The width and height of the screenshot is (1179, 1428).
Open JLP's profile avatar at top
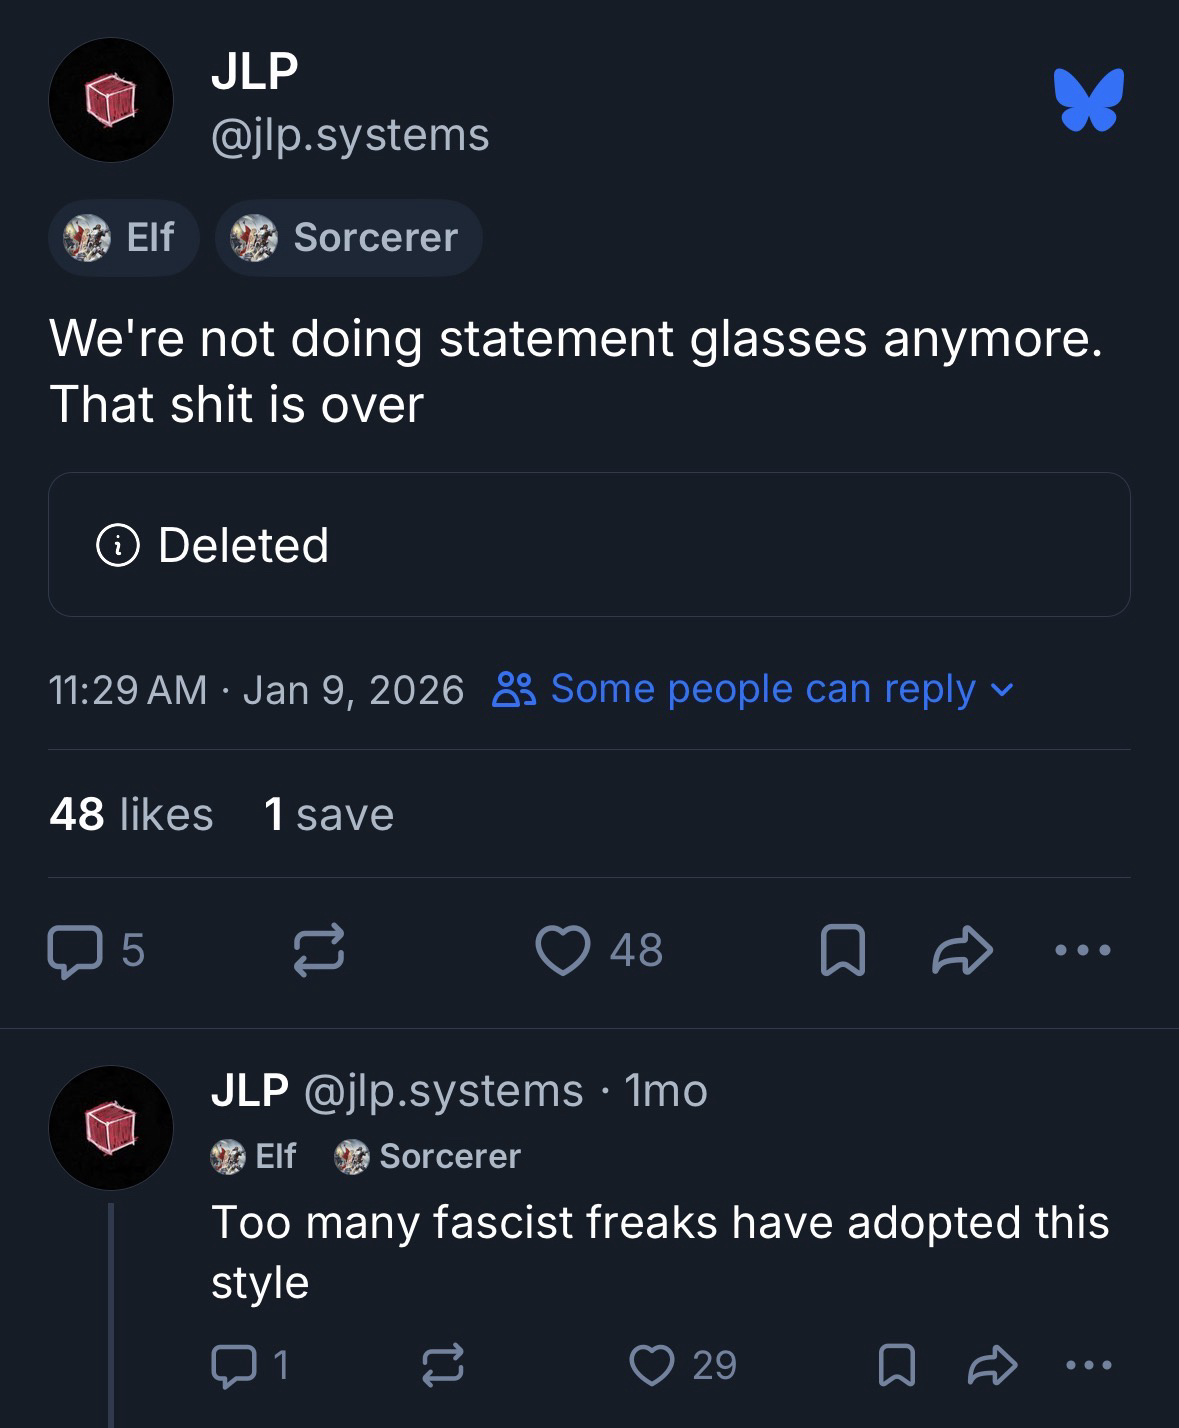[x=110, y=100]
